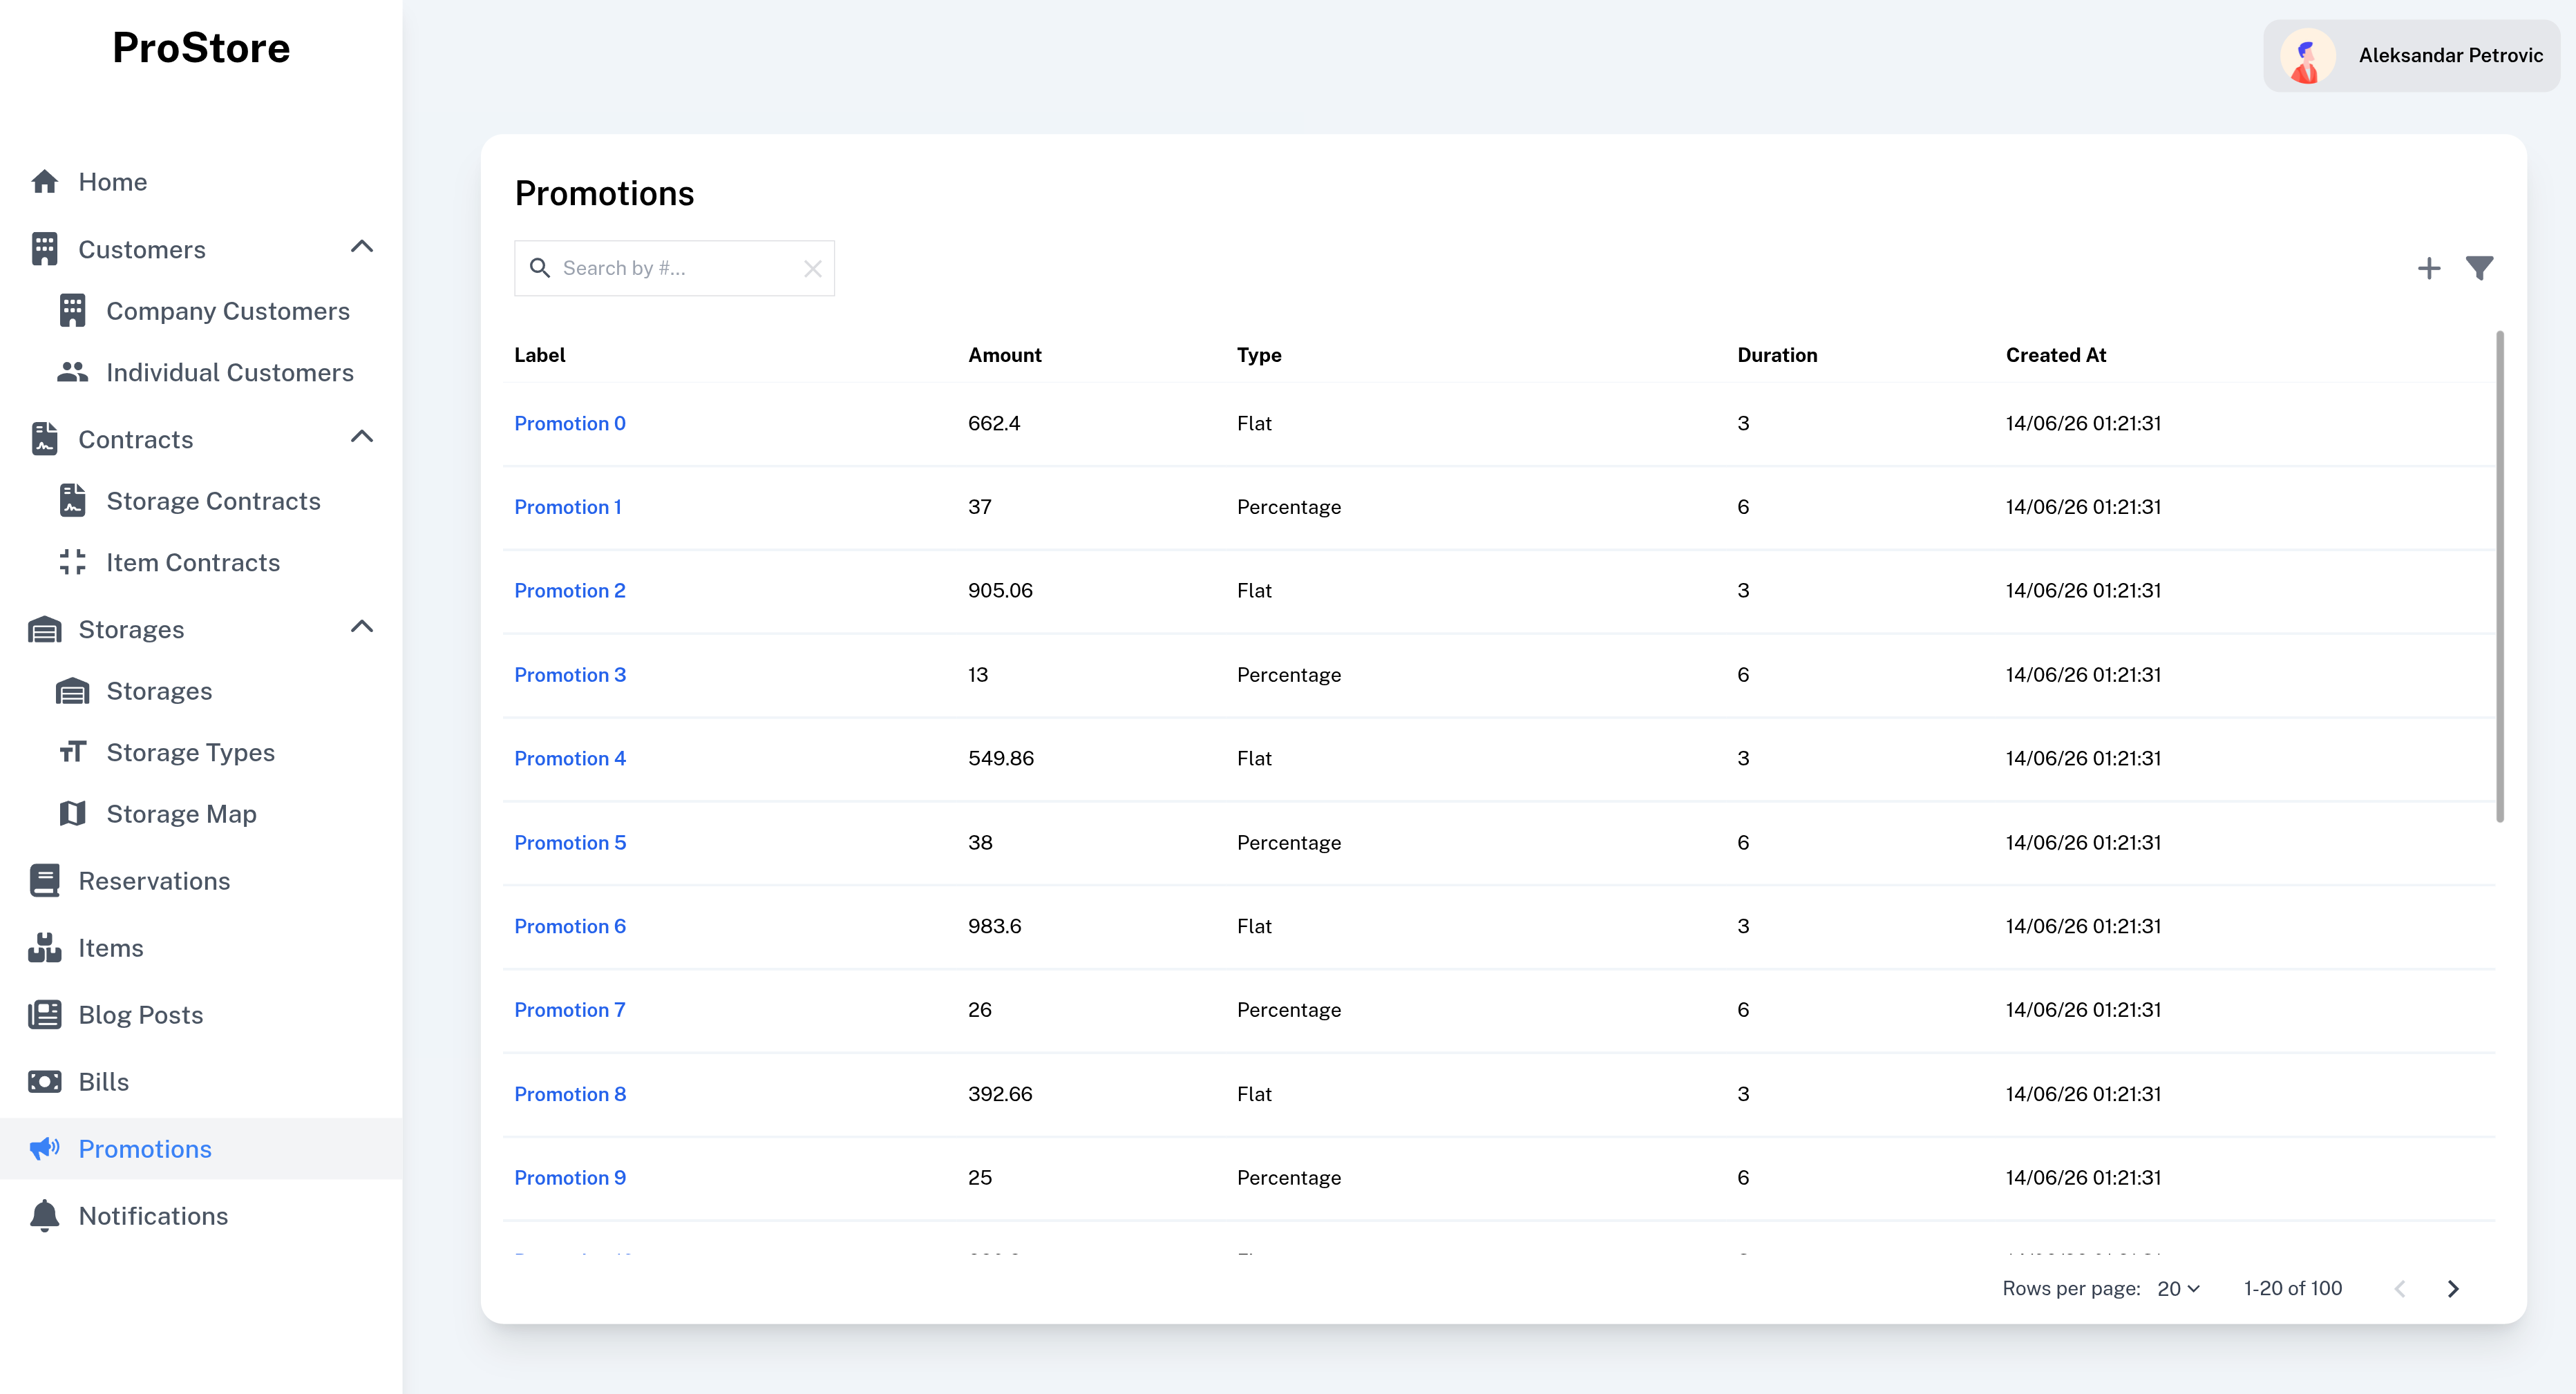
Task: Click the Amount column header
Action: [x=1004, y=355]
